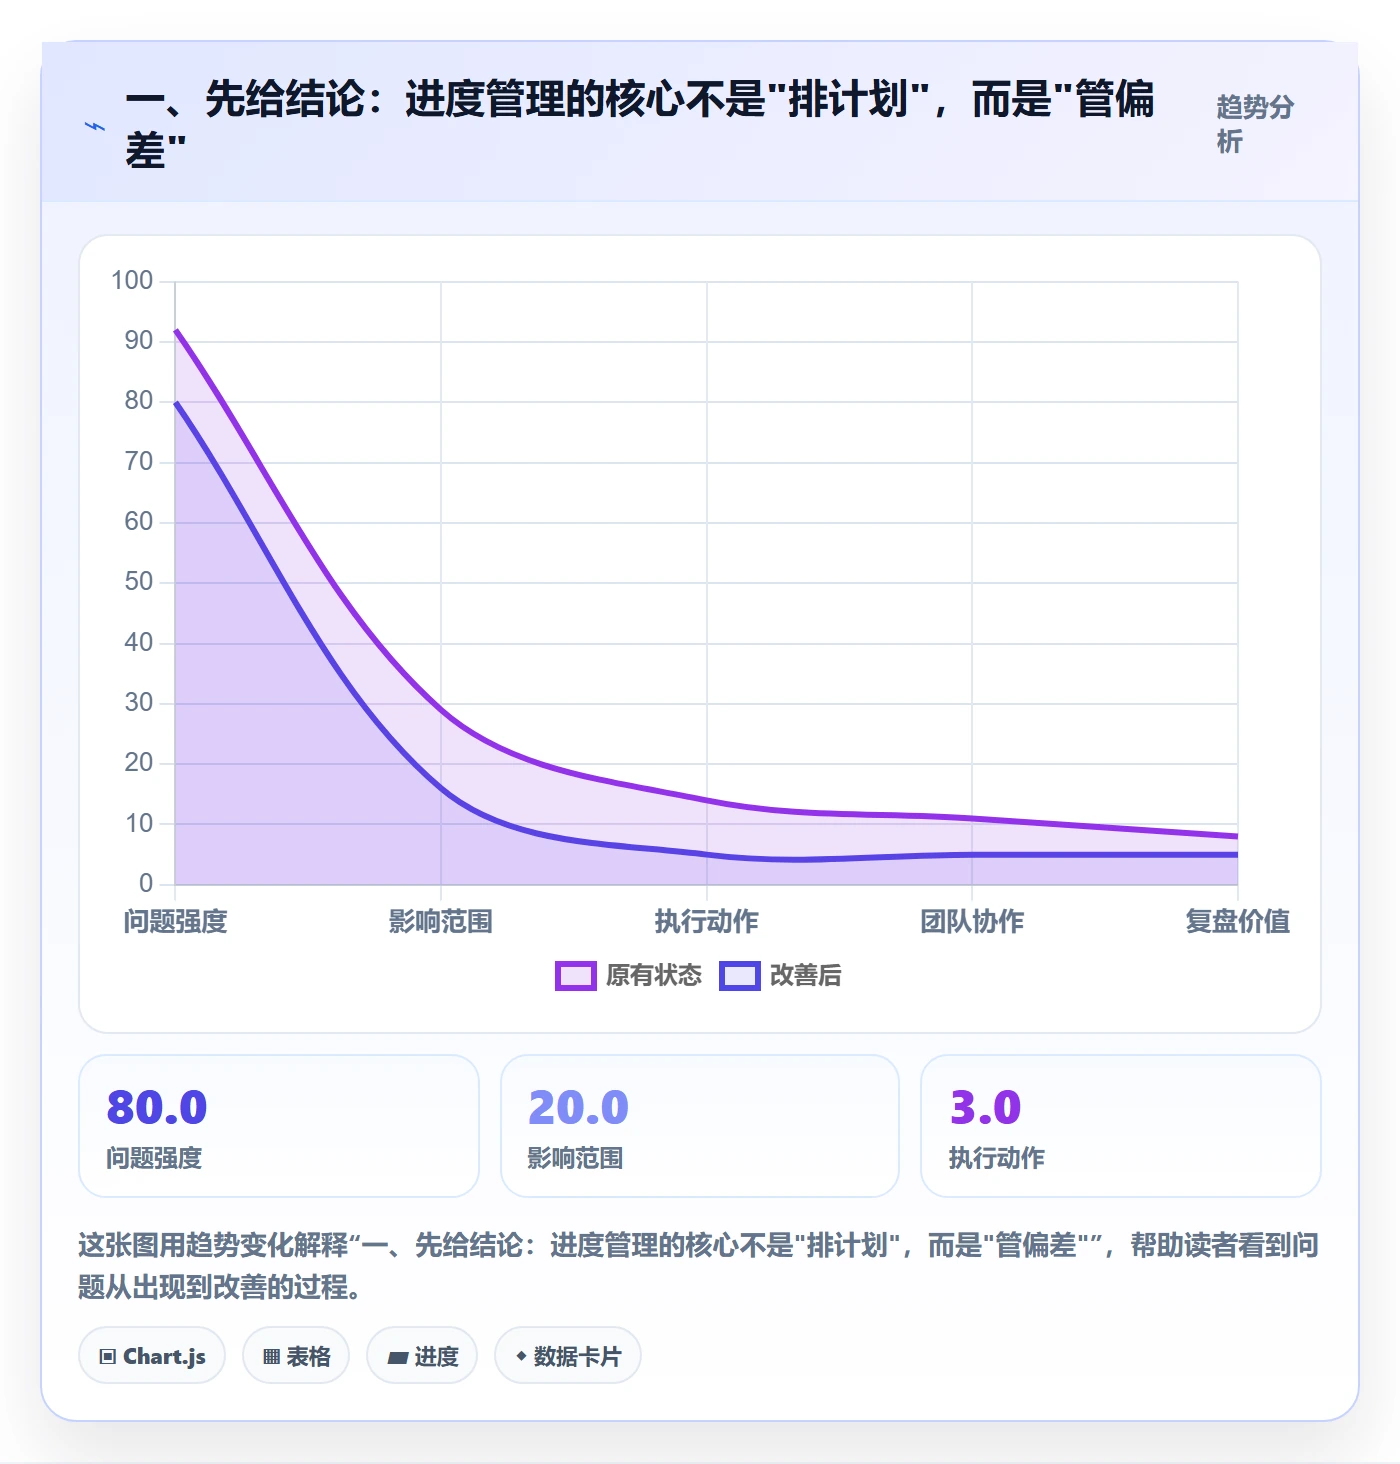
Task: Click the 问题强度 x-axis label
Action: pyautogui.click(x=176, y=921)
